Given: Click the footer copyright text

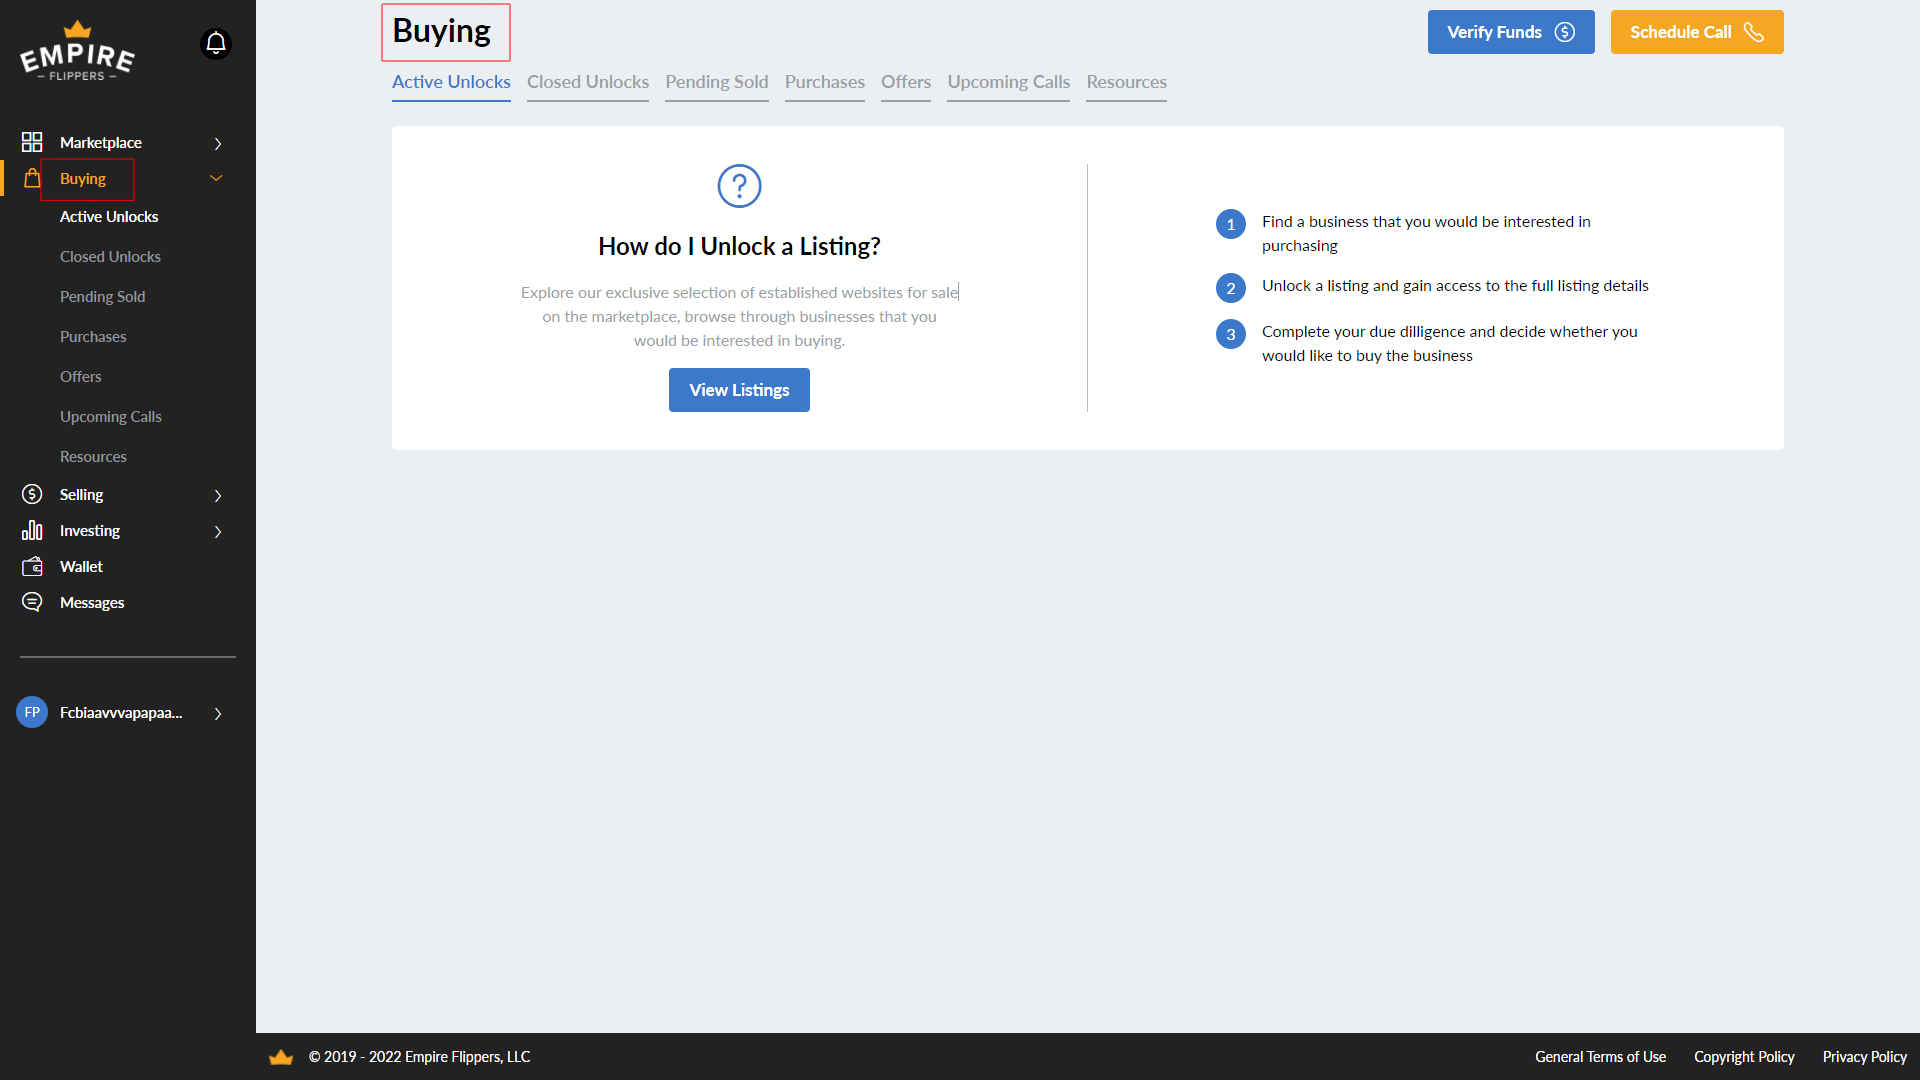Looking at the screenshot, I should tap(419, 1057).
